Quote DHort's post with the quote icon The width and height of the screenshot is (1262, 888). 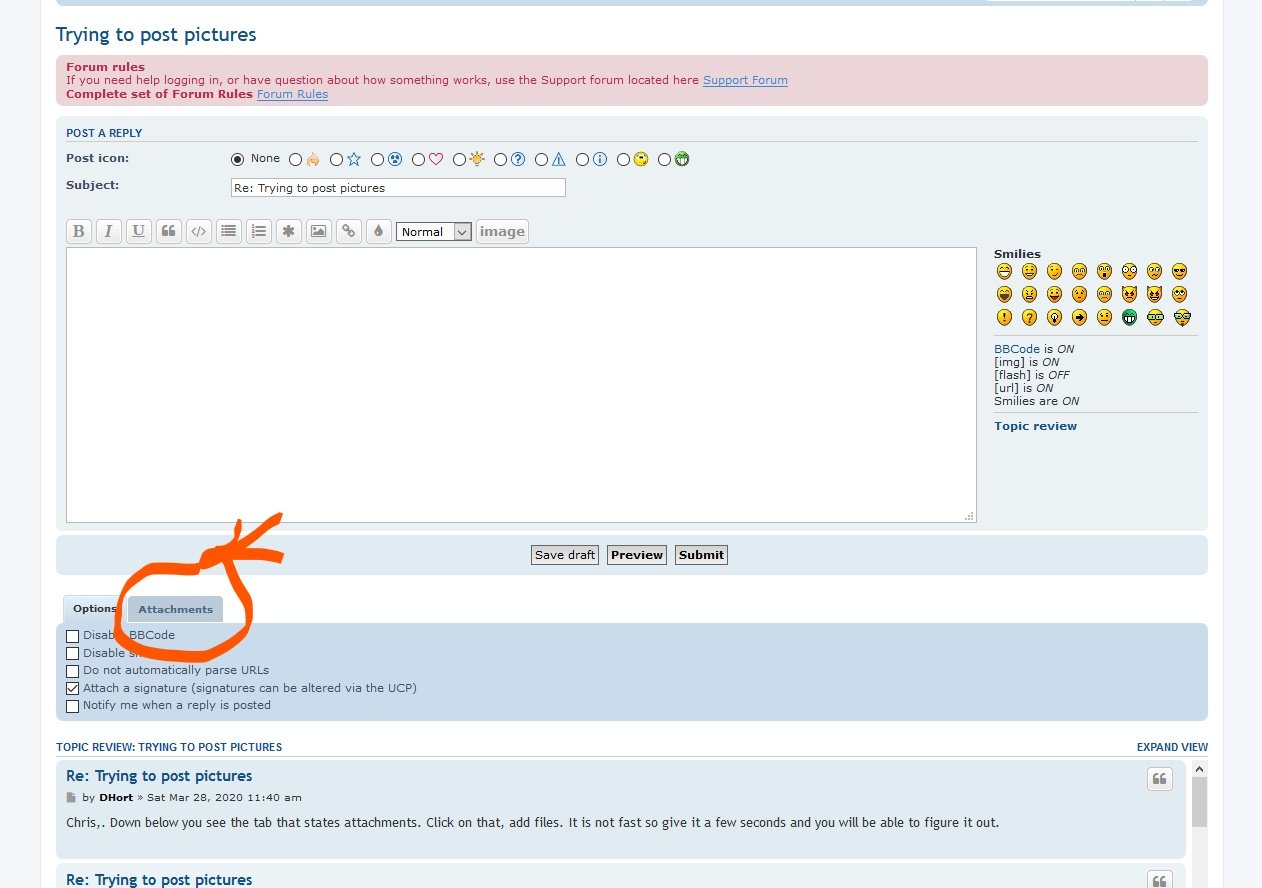click(x=1159, y=779)
